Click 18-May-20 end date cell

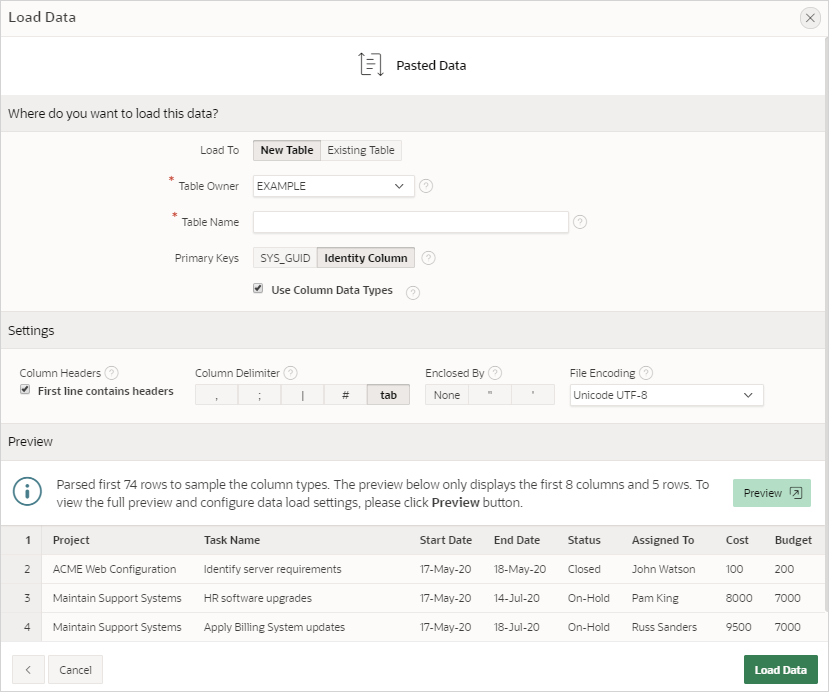tap(520, 569)
